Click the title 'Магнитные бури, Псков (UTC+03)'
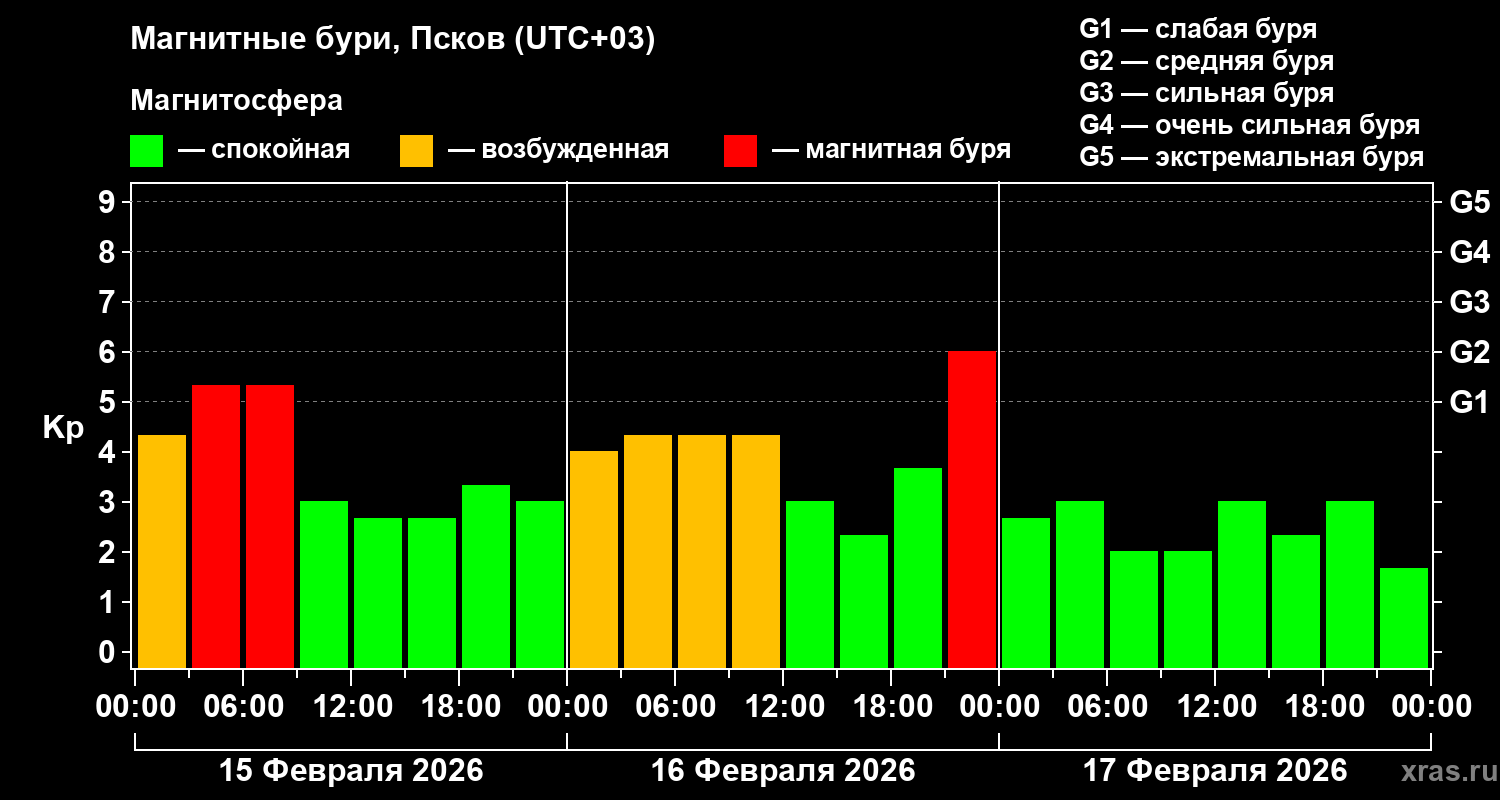The height and width of the screenshot is (800, 1500). [393, 41]
